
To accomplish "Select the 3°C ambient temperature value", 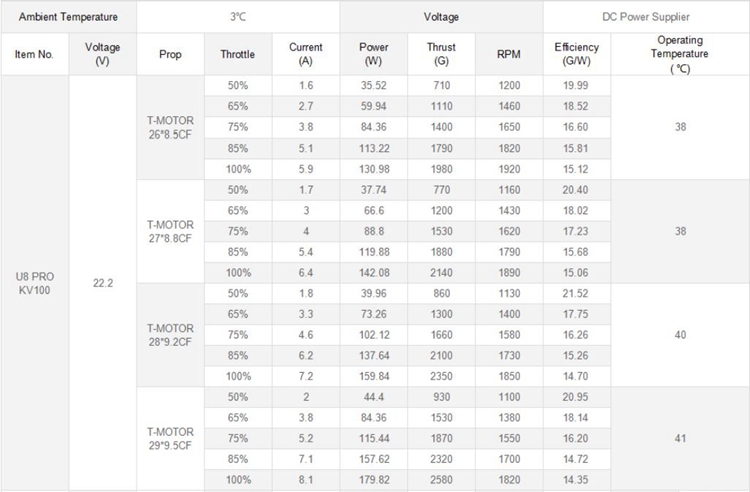I will 237,17.
